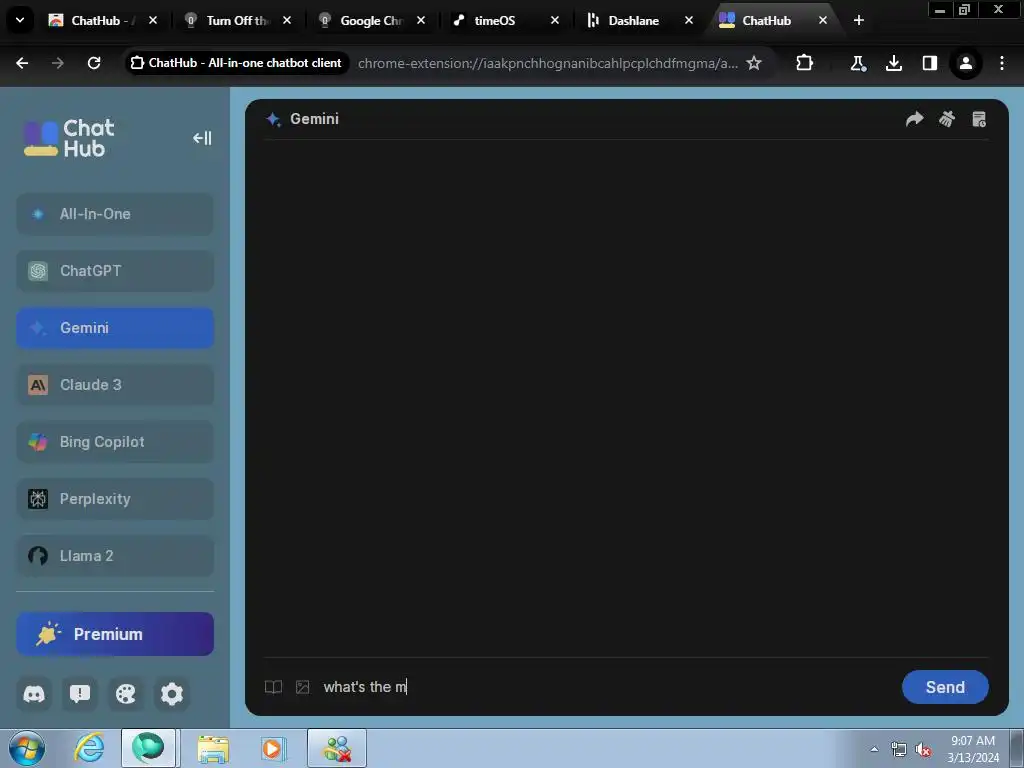Viewport: 1024px width, 768px height.
Task: Toggle the Chrome side panel
Action: coord(930,63)
